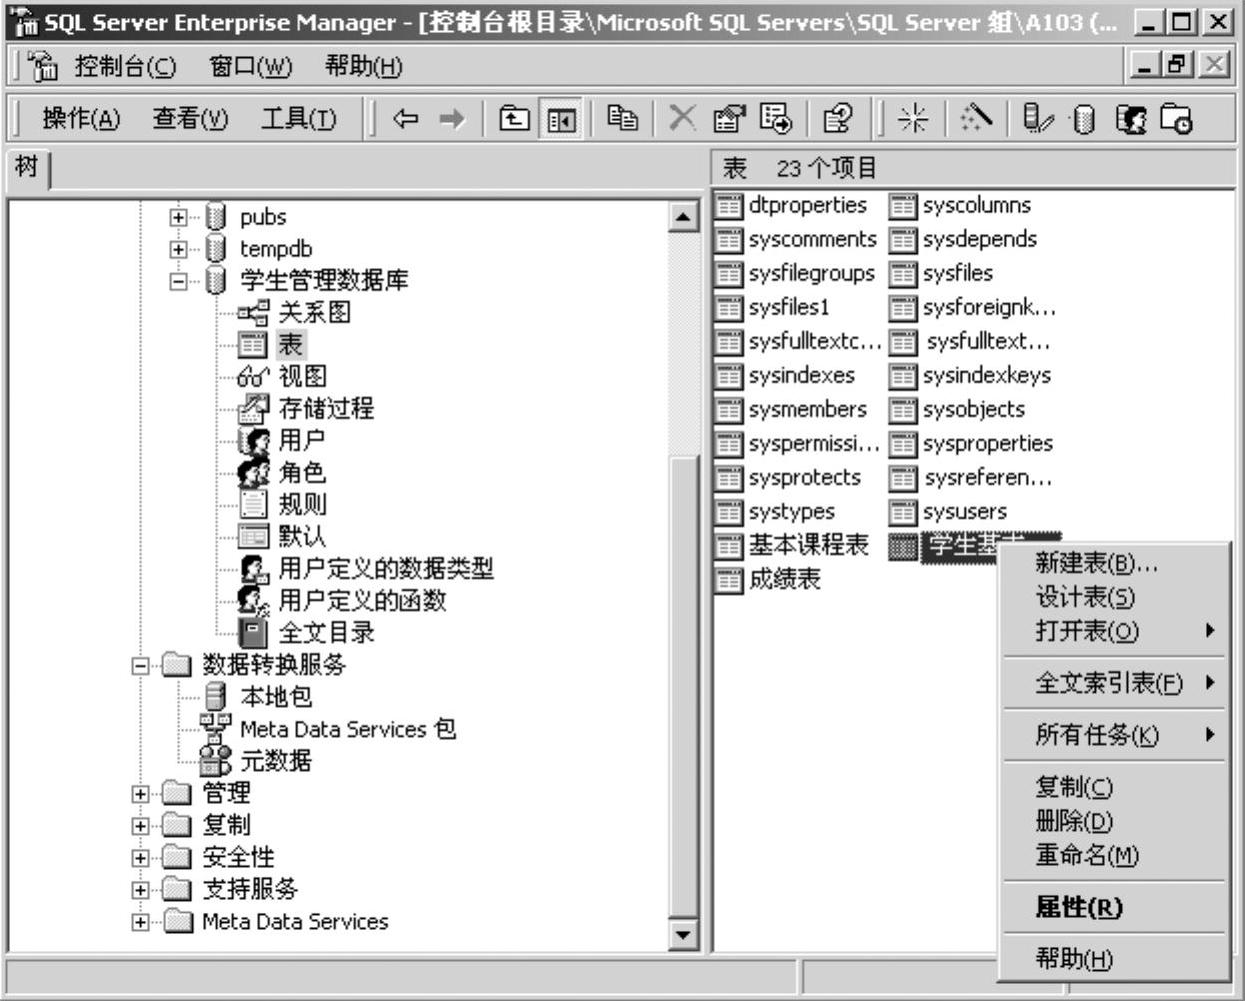Click the New database cylinder toolbar icon
This screenshot has width=1245, height=1001.
[x=1083, y=119]
